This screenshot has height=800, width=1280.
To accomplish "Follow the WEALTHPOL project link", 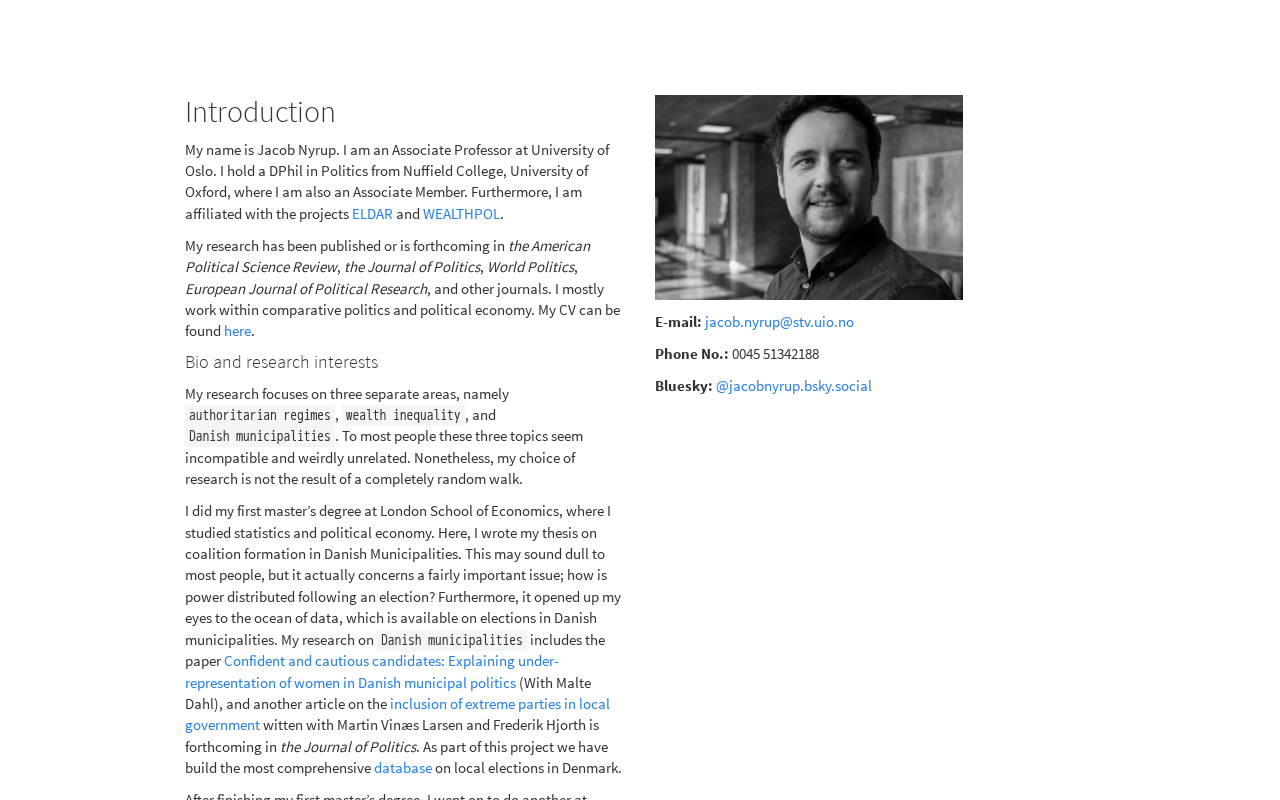I will point(461,214).
